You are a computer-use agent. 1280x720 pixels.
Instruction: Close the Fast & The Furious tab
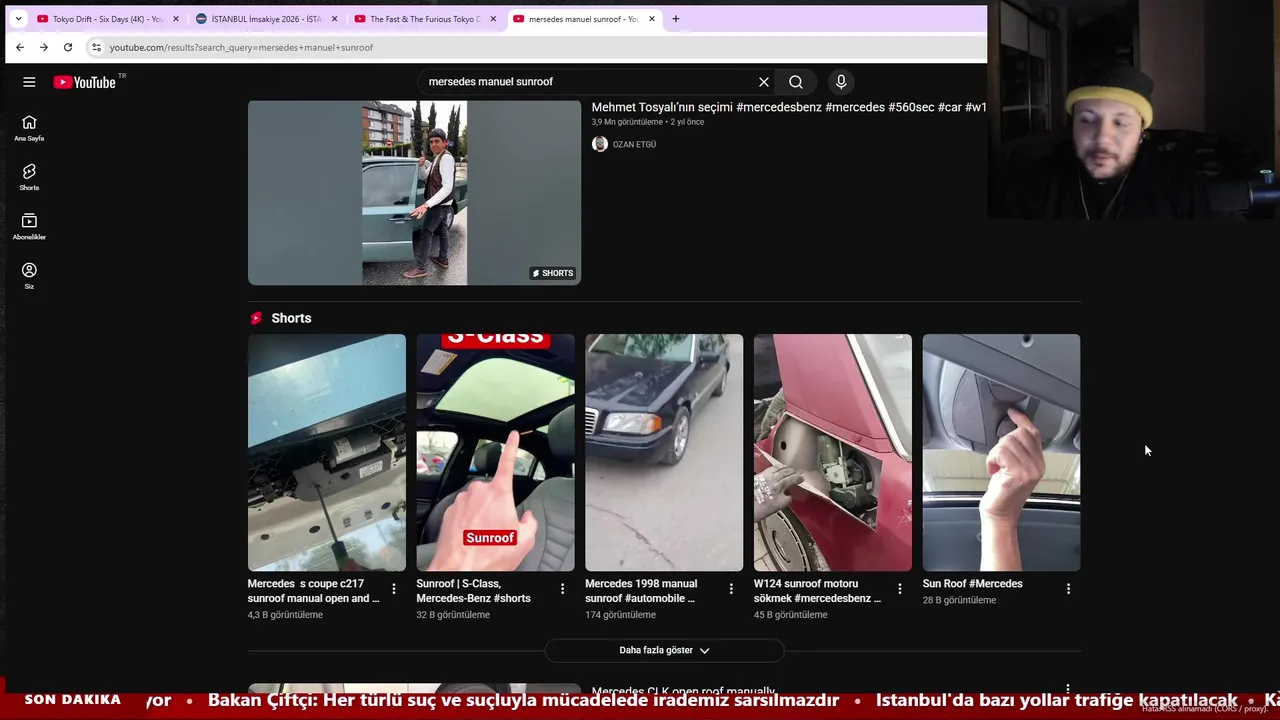pos(493,19)
